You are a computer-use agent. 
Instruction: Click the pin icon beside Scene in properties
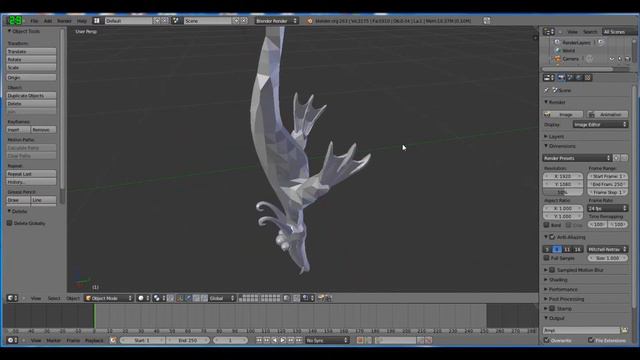(x=547, y=90)
